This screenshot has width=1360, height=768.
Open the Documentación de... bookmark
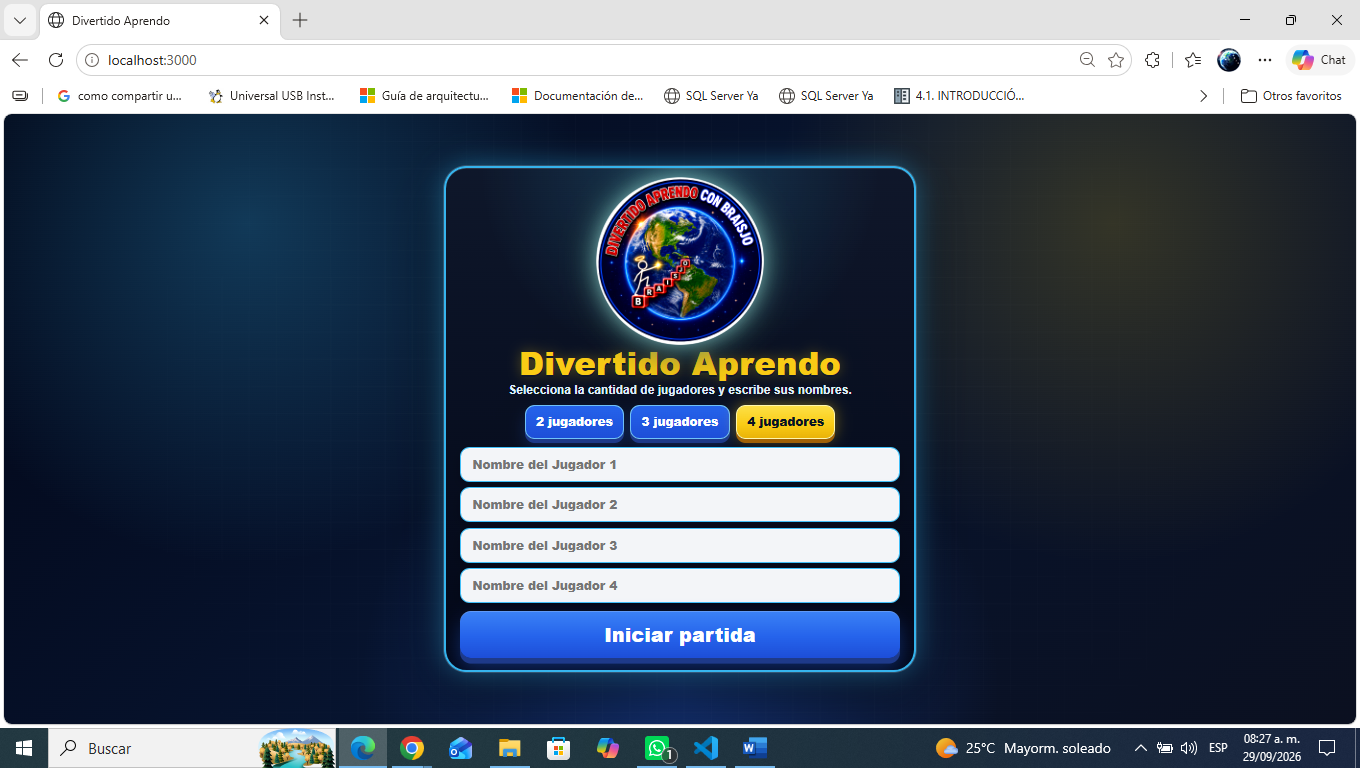click(578, 96)
